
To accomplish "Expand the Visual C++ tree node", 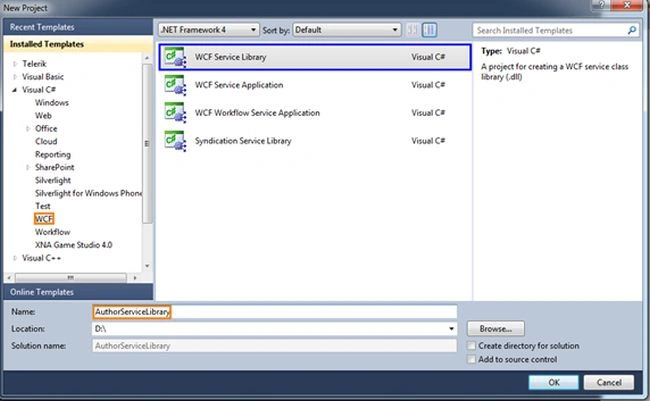I will pyautogui.click(x=15, y=258).
